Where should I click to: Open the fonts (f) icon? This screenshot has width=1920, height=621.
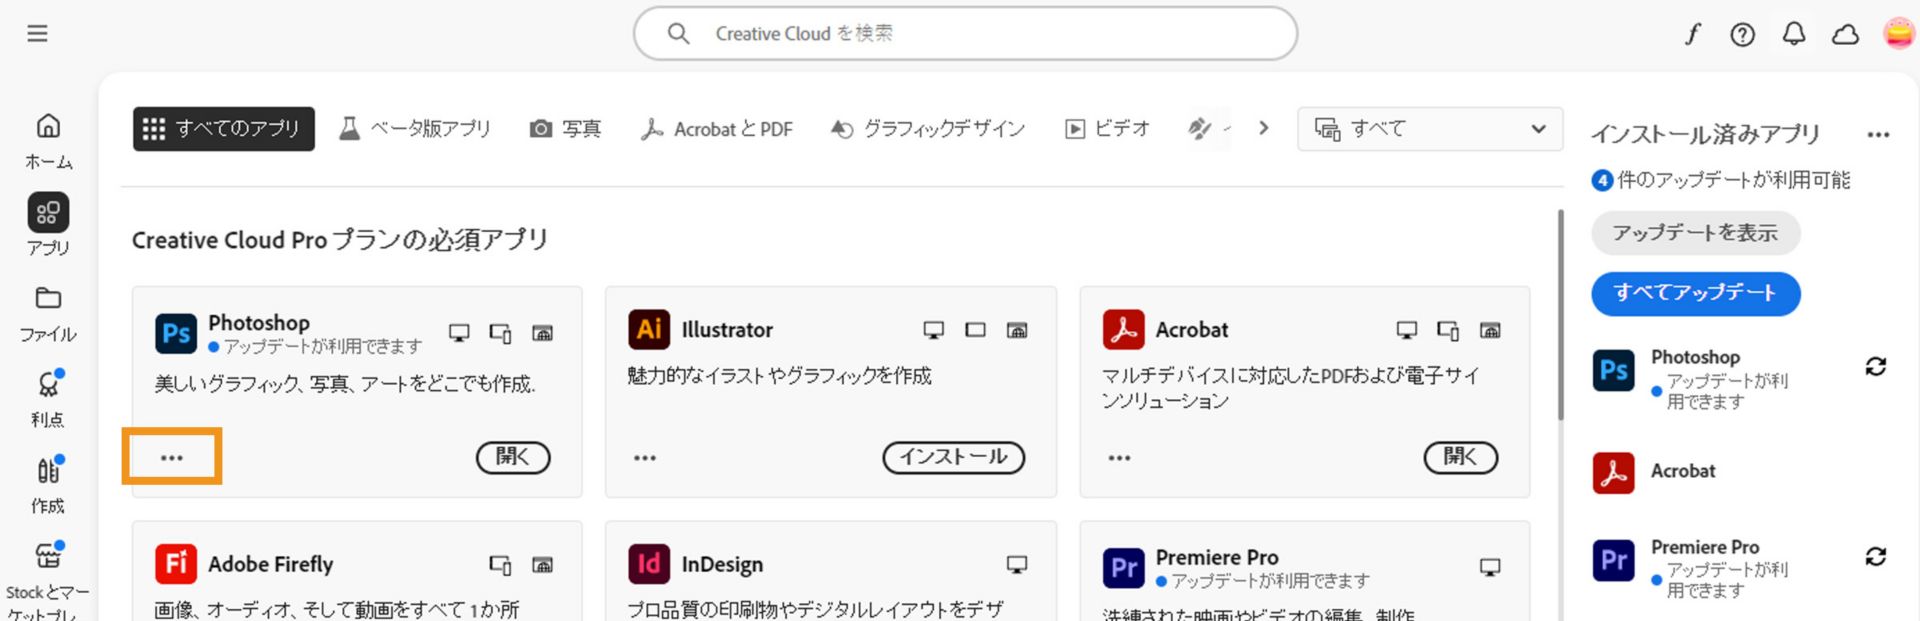pos(1692,35)
